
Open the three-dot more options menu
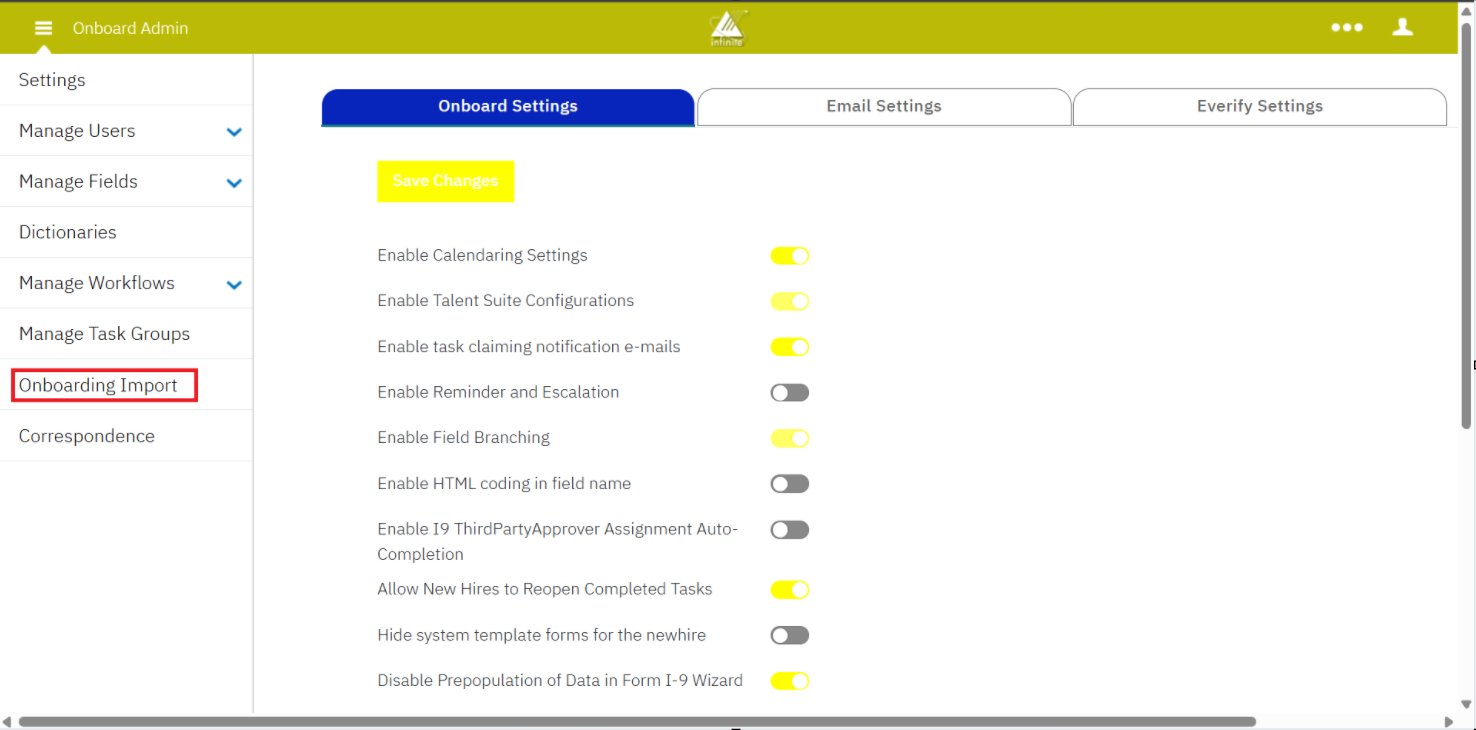[1346, 28]
